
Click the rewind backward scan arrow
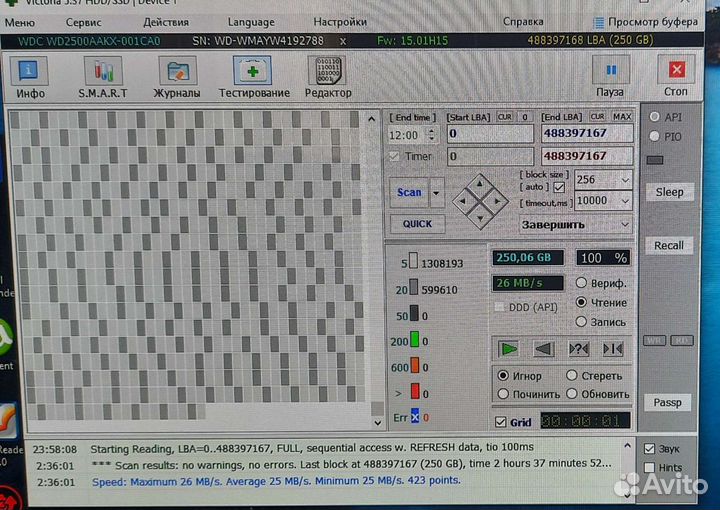pyautogui.click(x=543, y=348)
